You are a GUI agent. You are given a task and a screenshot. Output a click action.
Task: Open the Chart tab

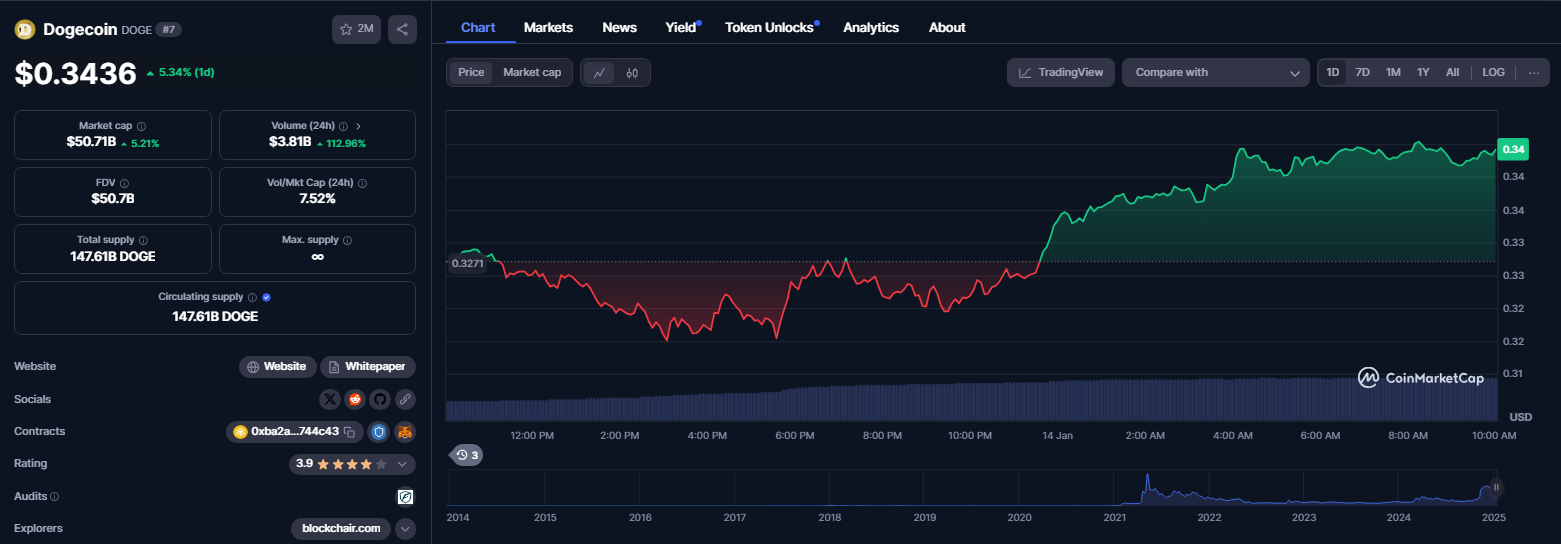coord(478,27)
